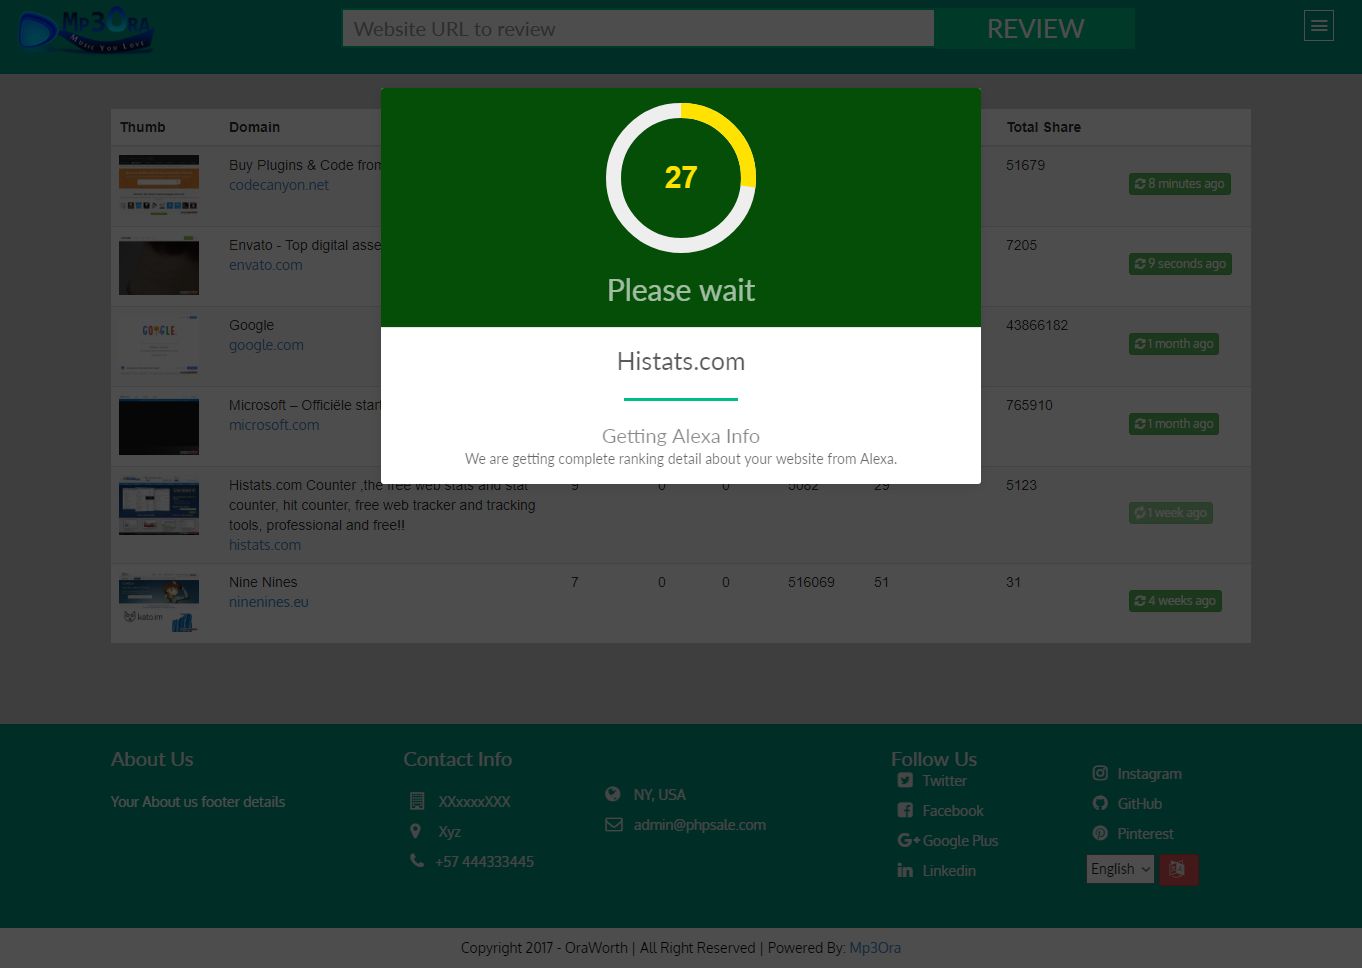Click the envelope icon beside admin@phpsale.com
The height and width of the screenshot is (968, 1362).
click(614, 825)
